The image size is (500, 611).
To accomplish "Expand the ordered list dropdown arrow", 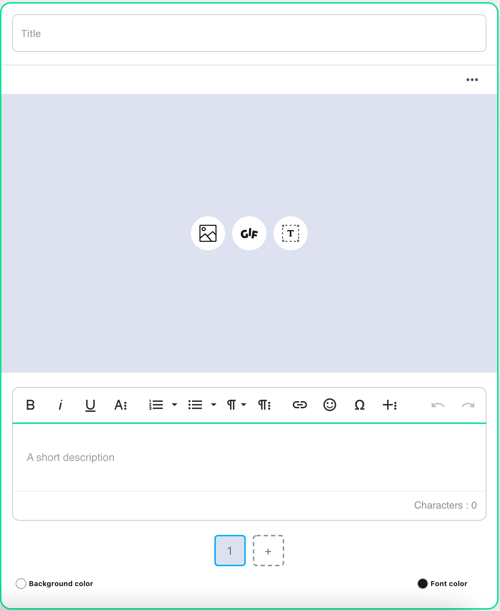I will pyautogui.click(x=175, y=405).
